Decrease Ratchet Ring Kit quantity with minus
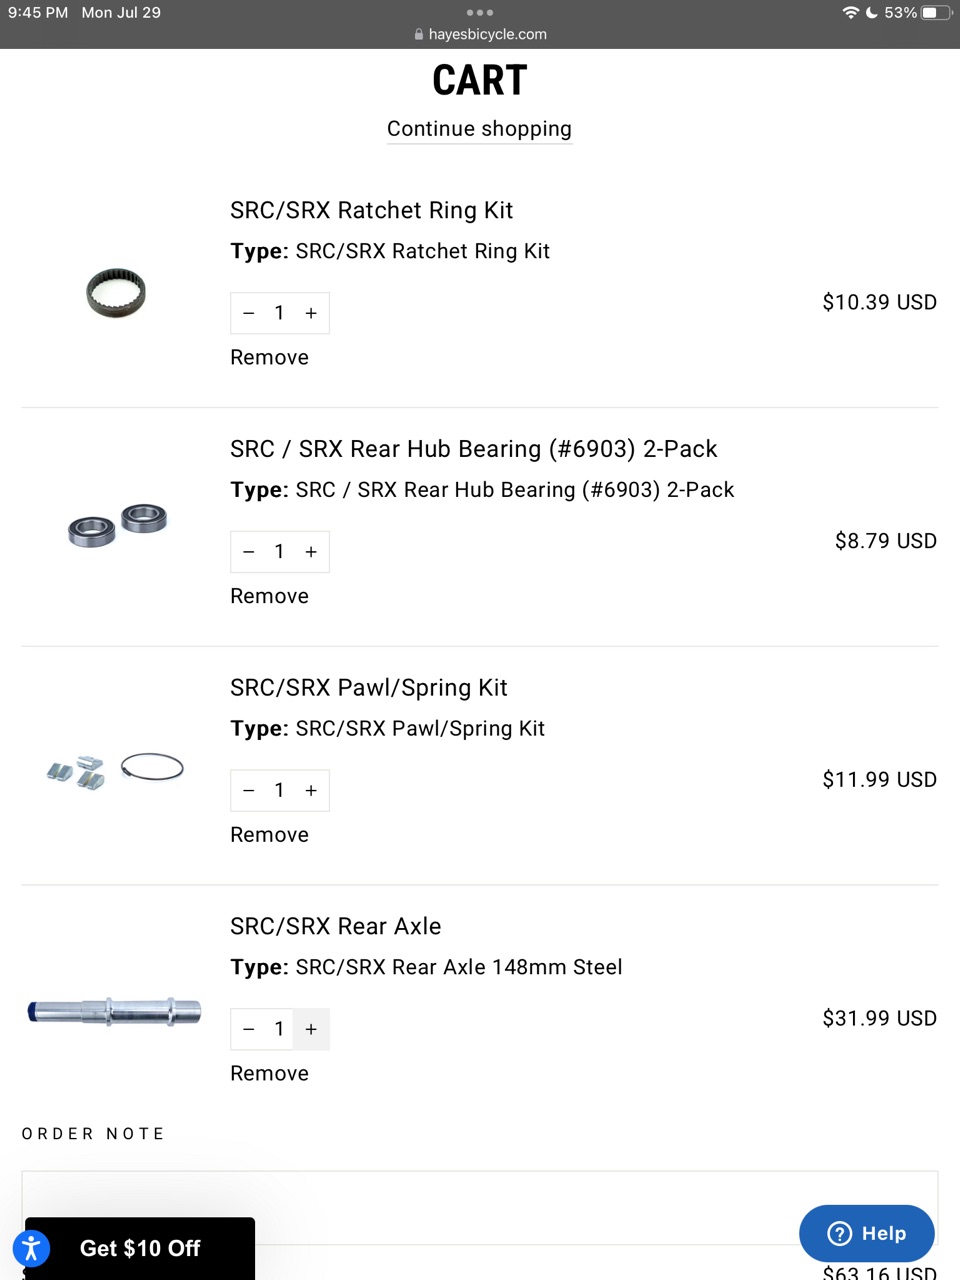 (249, 313)
